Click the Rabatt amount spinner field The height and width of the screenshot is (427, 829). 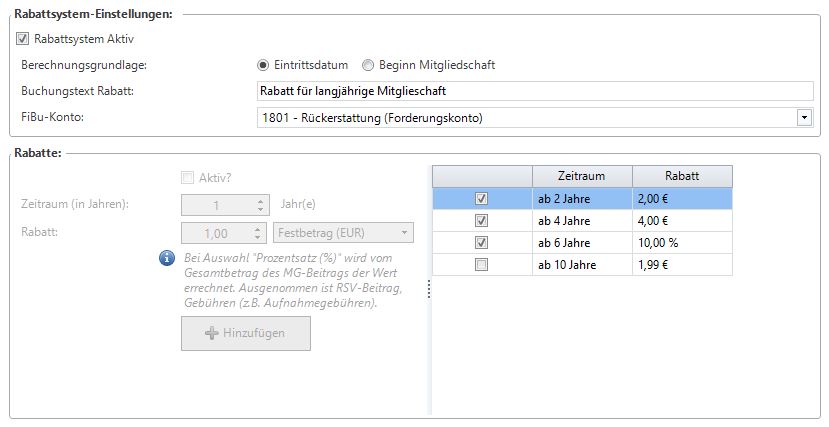click(218, 233)
